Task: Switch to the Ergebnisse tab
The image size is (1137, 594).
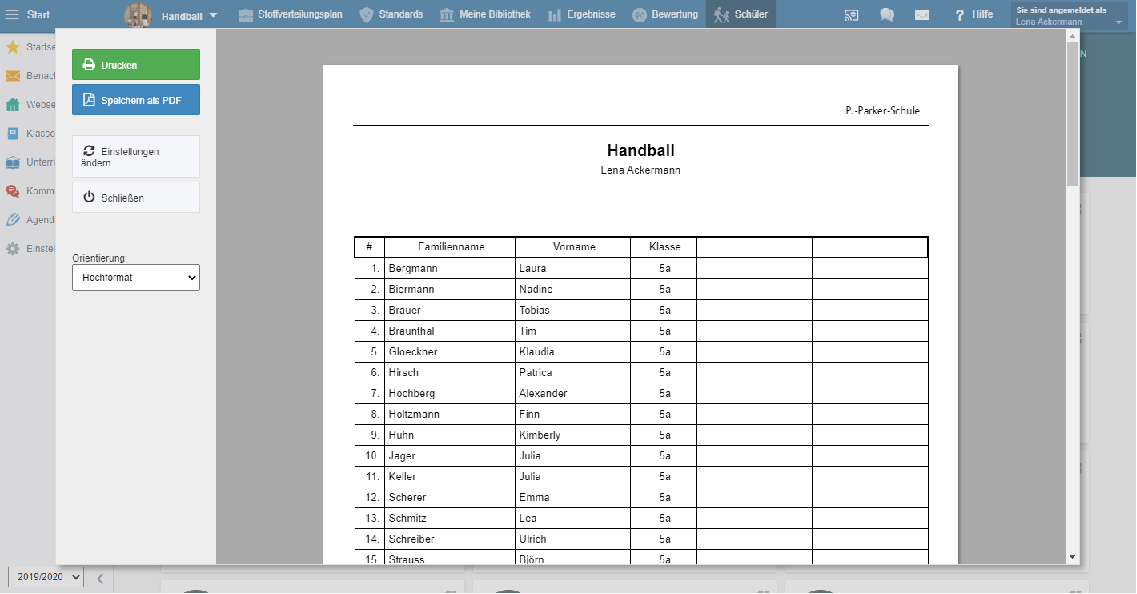Action: coord(582,15)
